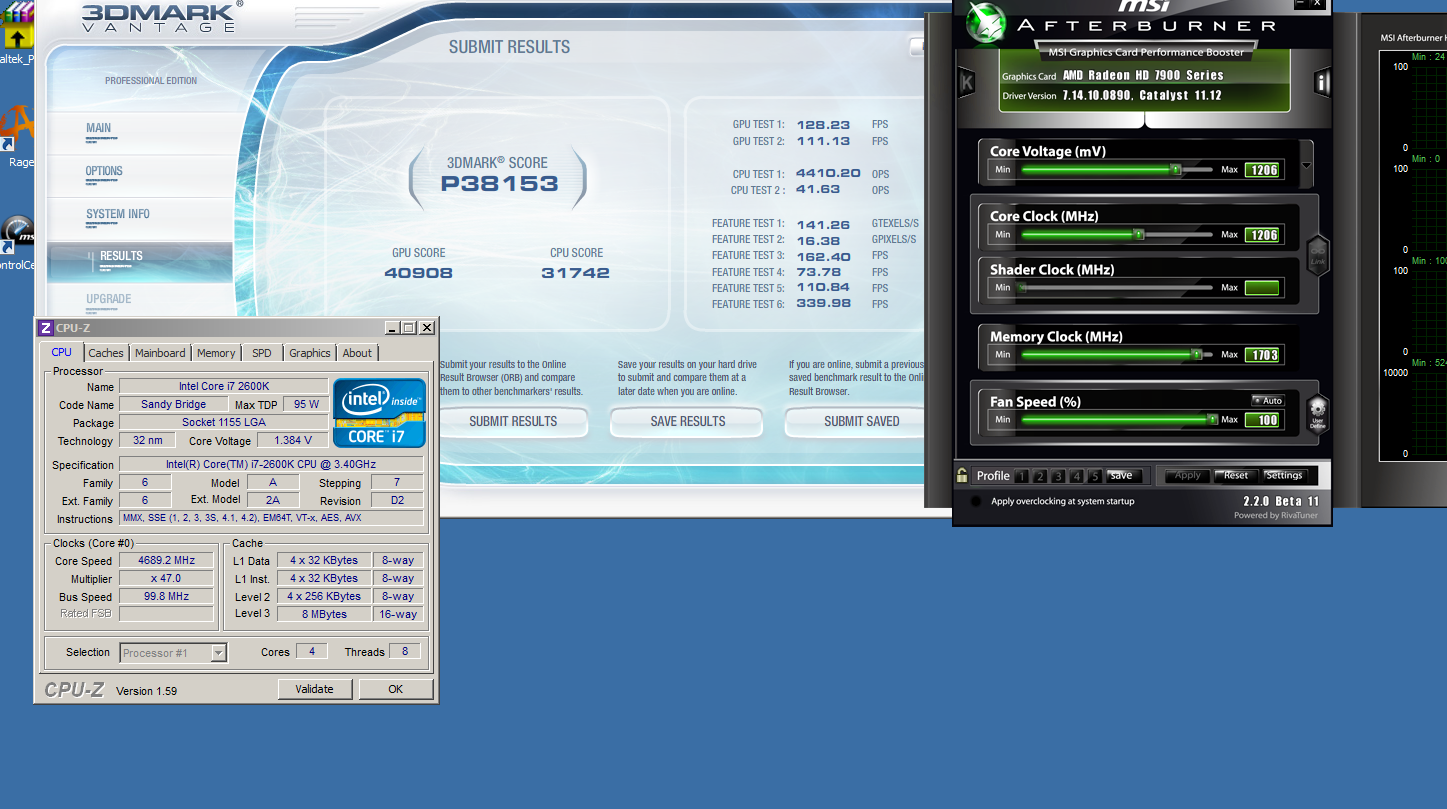Click the CPU-Z title bar icon

[x=45, y=328]
